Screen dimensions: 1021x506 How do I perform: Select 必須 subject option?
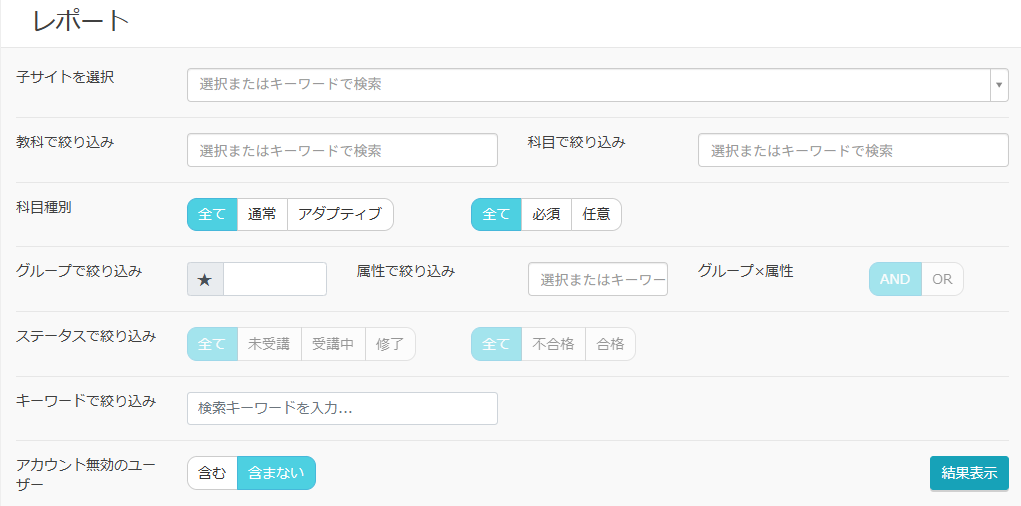coord(546,215)
